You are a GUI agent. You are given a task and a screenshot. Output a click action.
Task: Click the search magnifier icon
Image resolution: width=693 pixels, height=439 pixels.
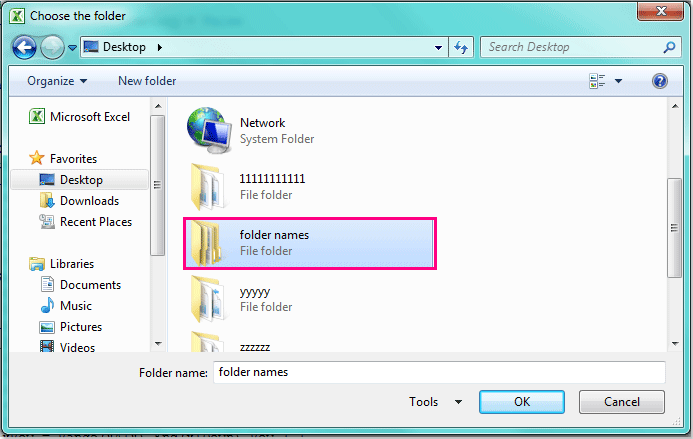click(670, 47)
